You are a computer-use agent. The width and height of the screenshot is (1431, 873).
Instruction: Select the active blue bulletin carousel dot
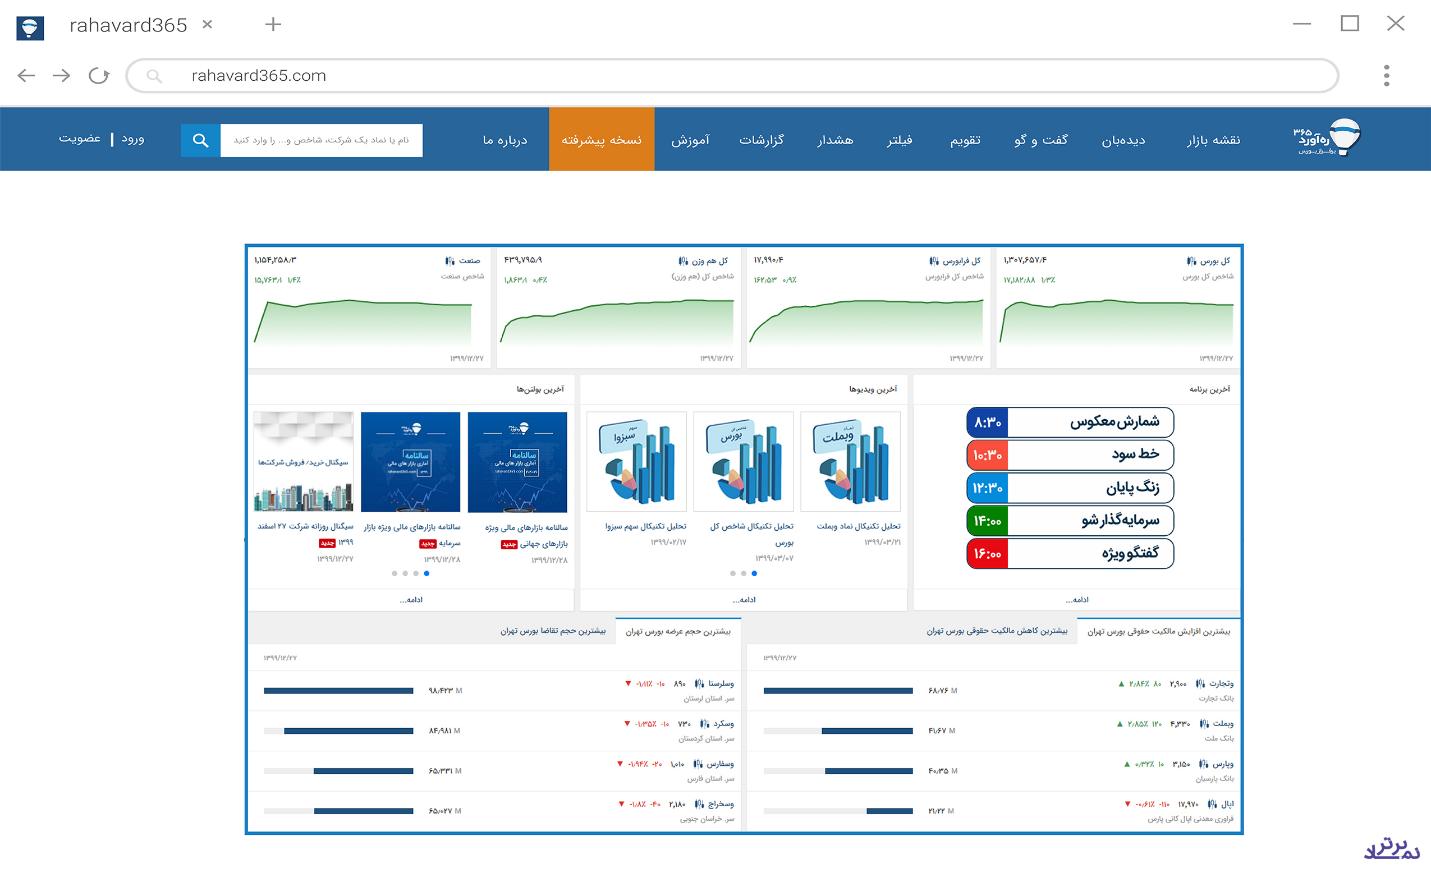(x=426, y=574)
